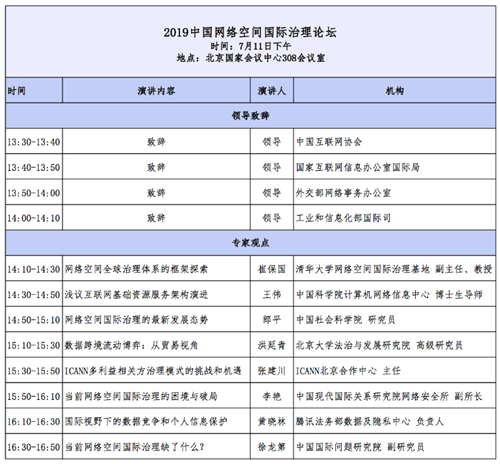Click the time cell 13:30-13:40
Viewport: 500px width, 464px height.
pyautogui.click(x=34, y=142)
